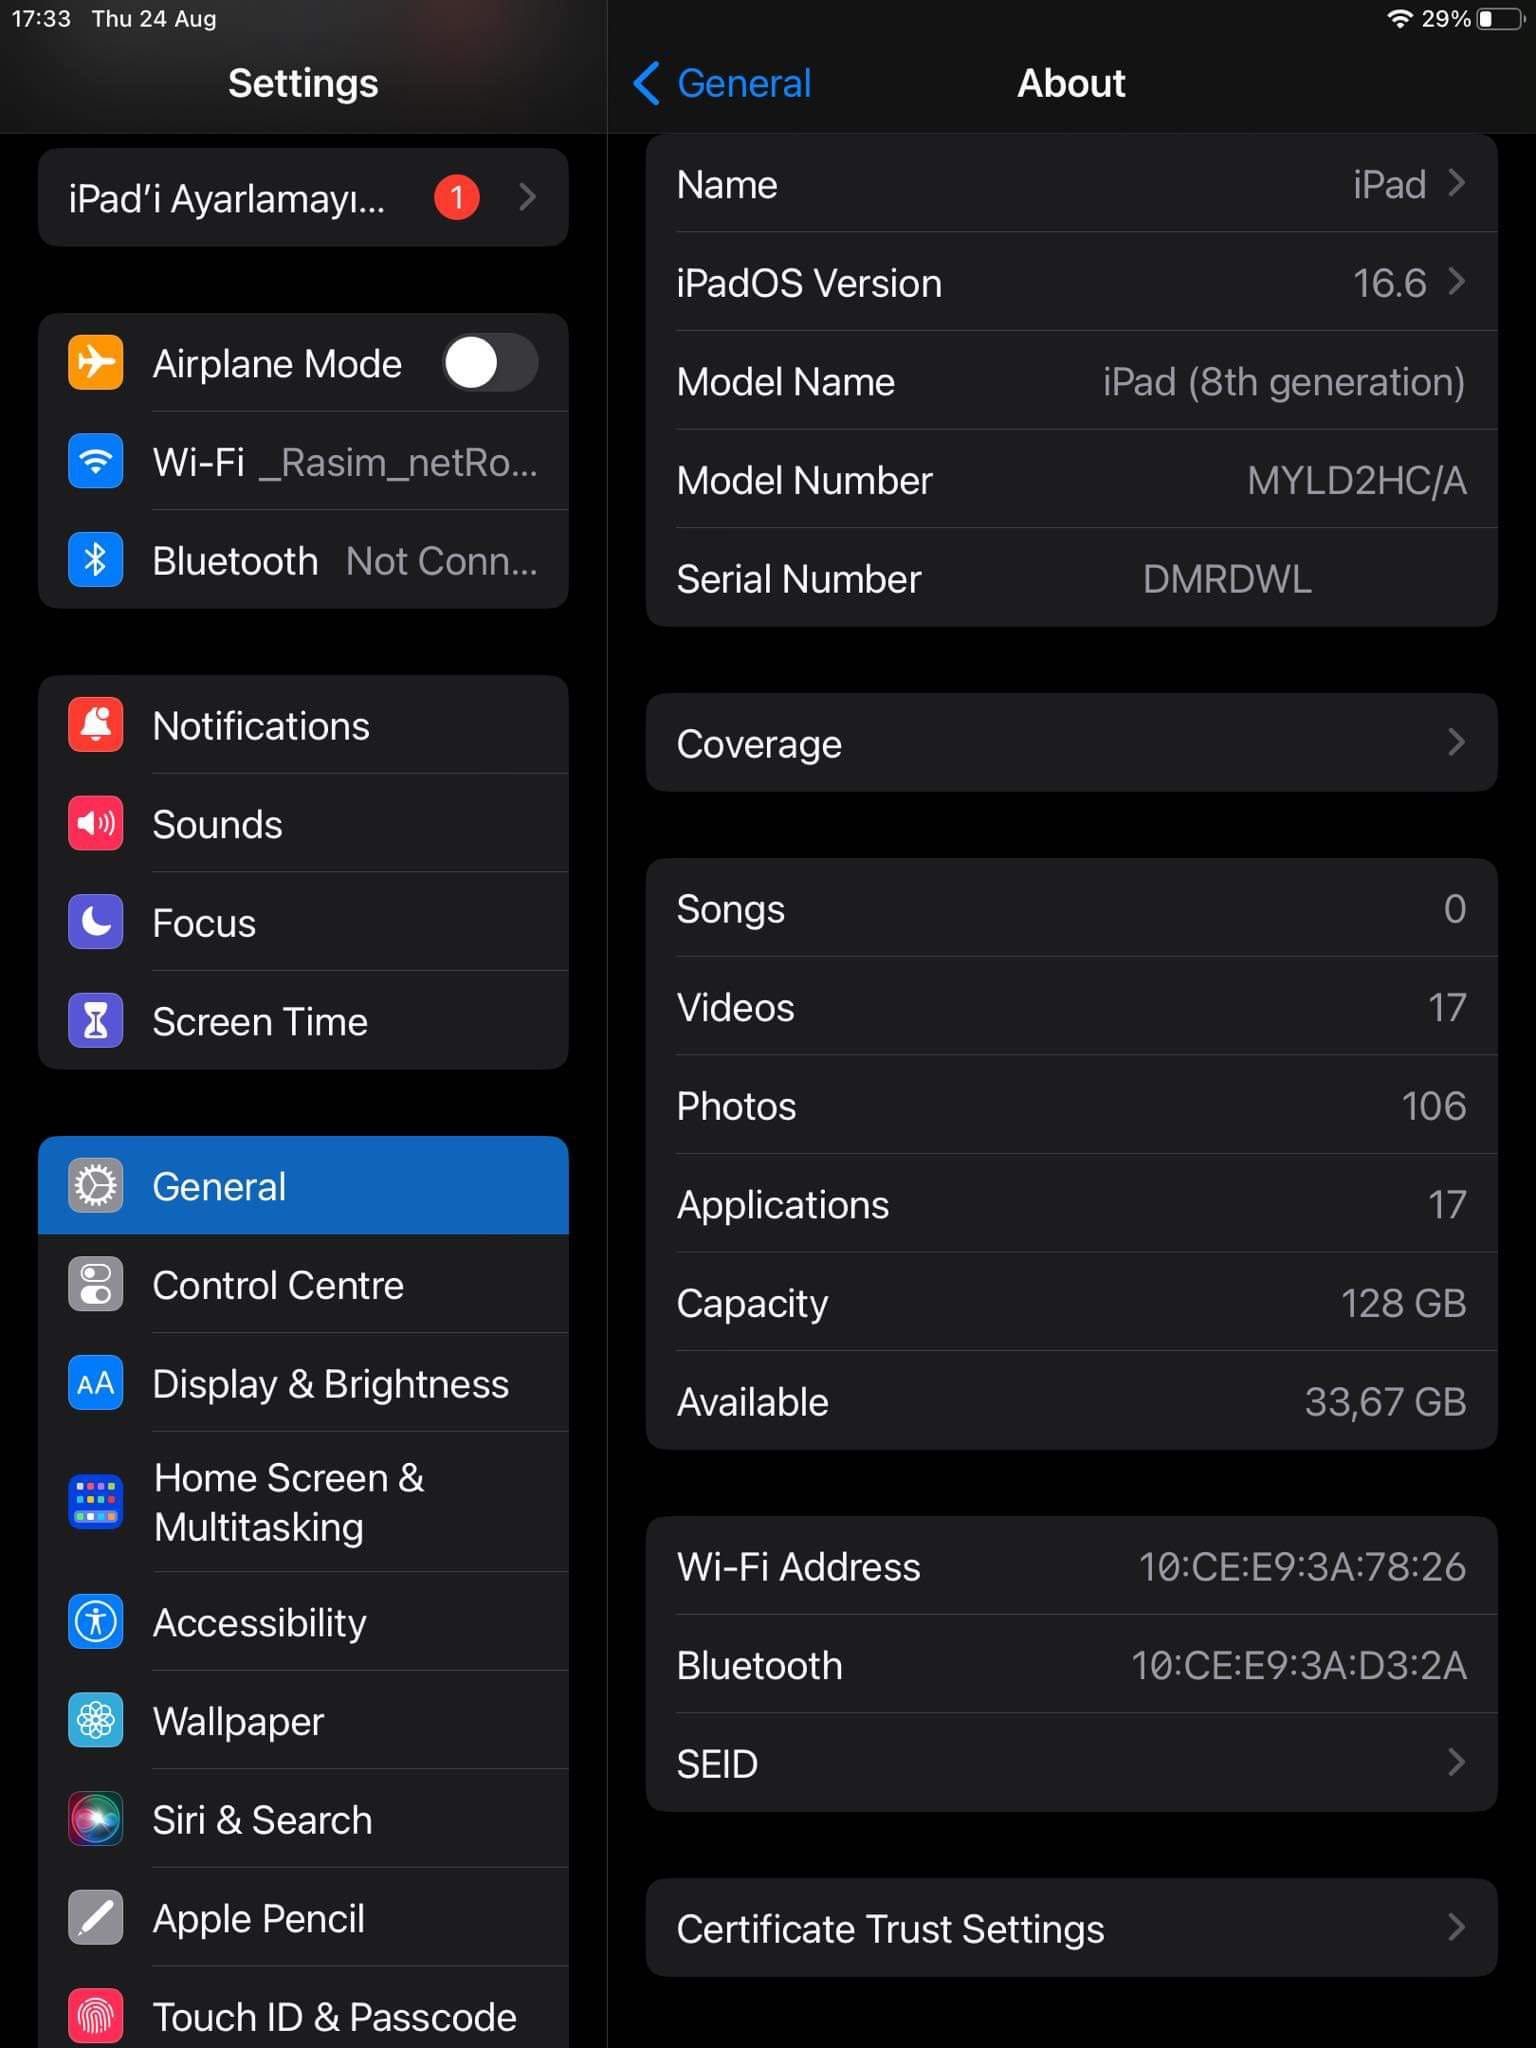Tap the Screen Time hourglass icon
Screen dimensions: 1536x2048
95,1021
